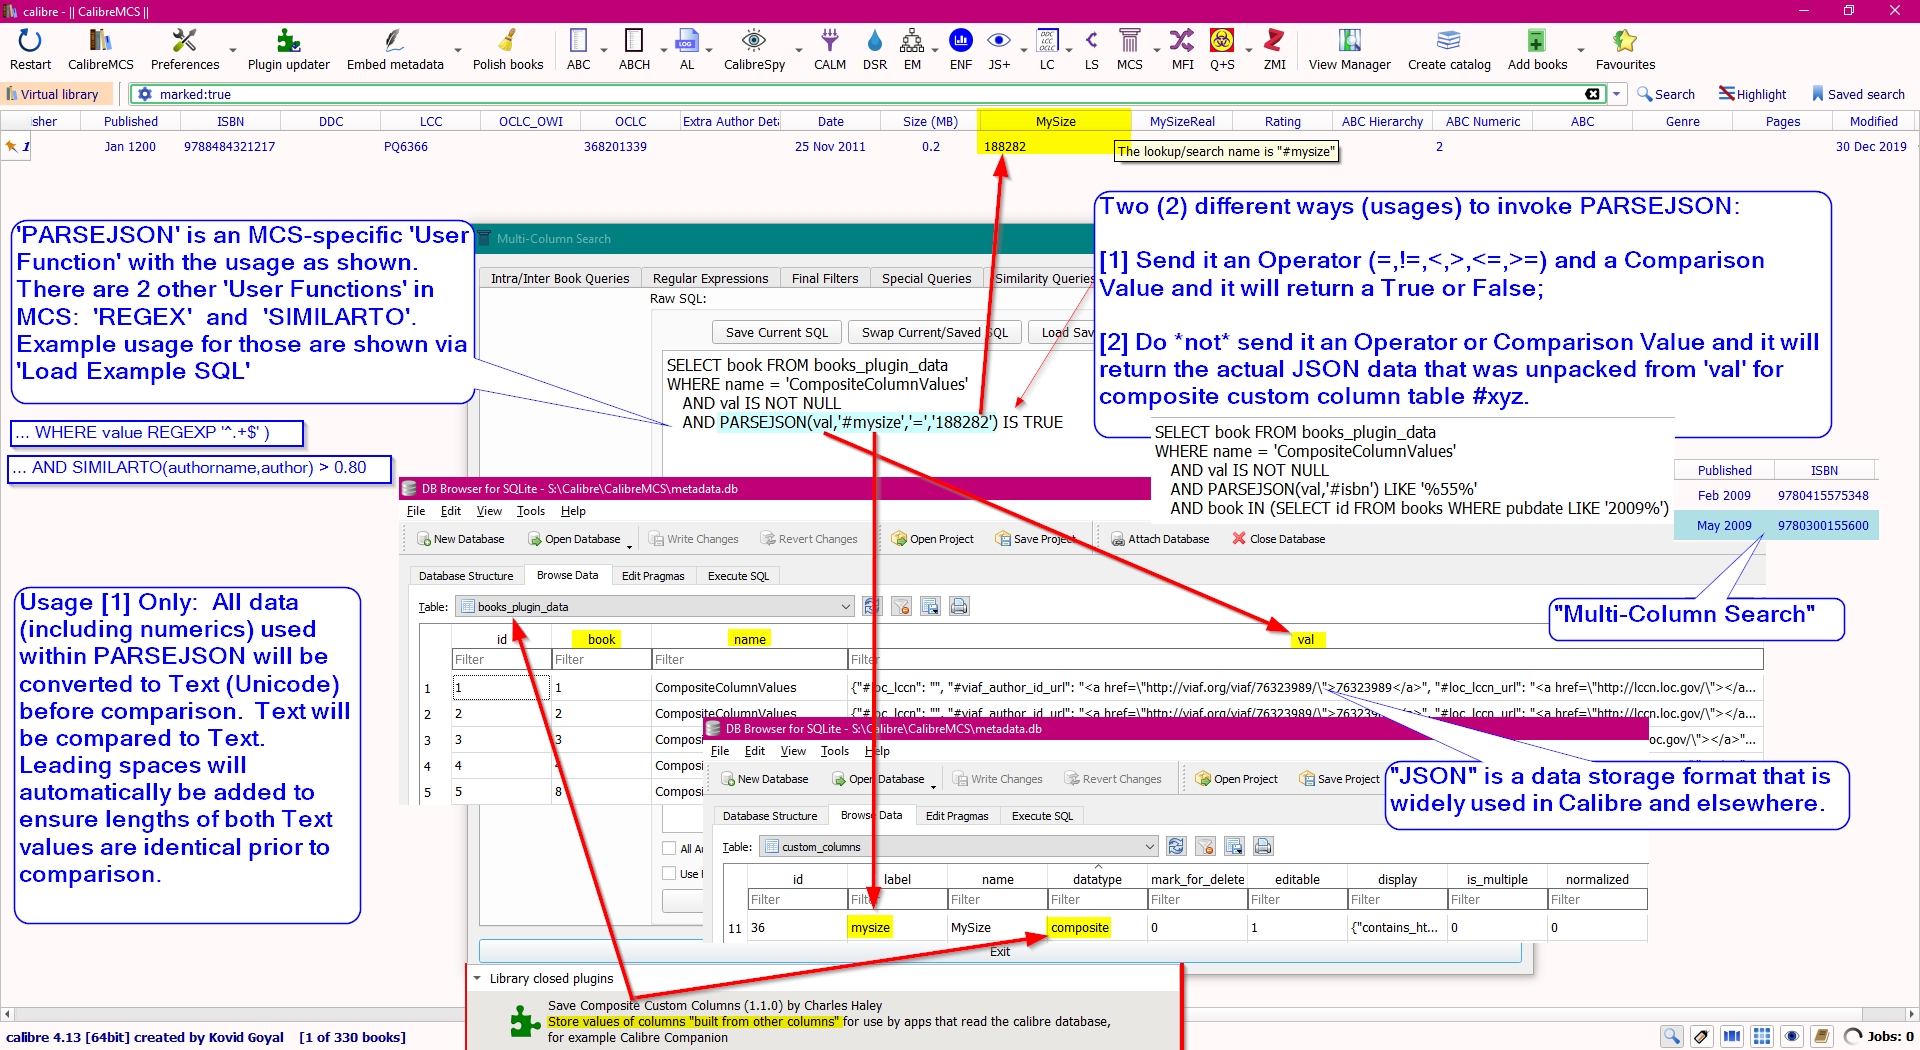
Task: Open the Special Queries tab
Action: (926, 278)
